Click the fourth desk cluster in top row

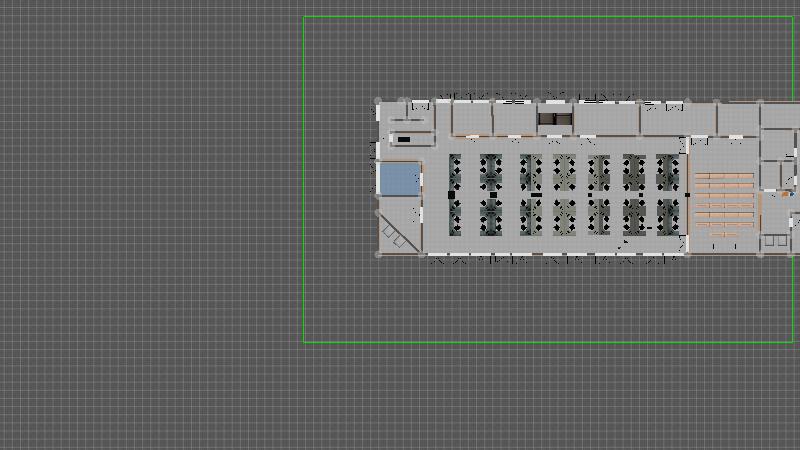(562, 170)
